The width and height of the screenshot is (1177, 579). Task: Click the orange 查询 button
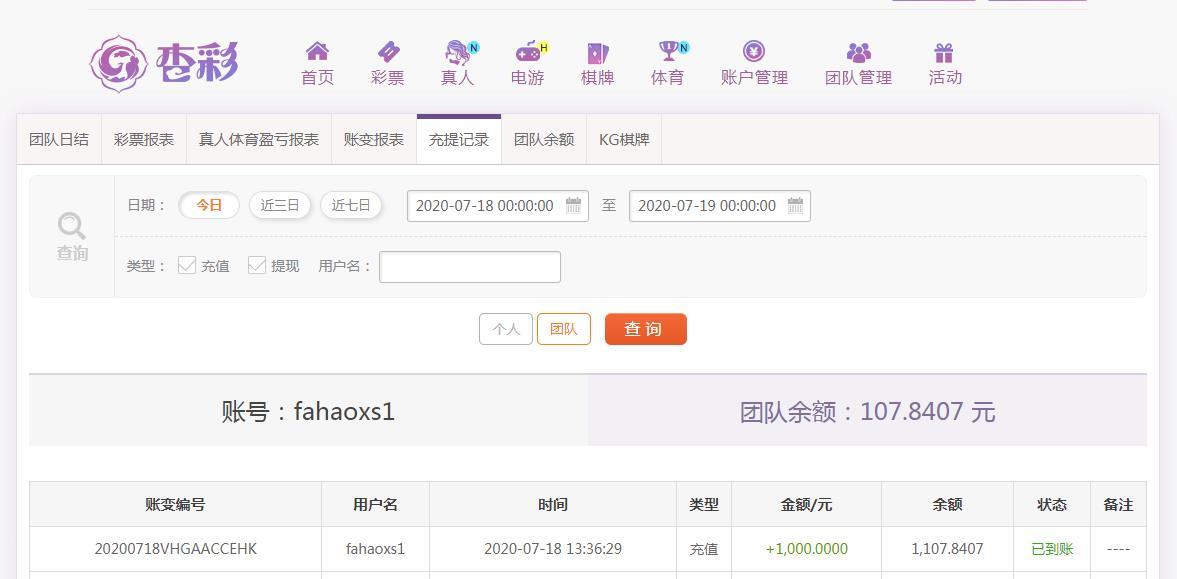pos(646,329)
